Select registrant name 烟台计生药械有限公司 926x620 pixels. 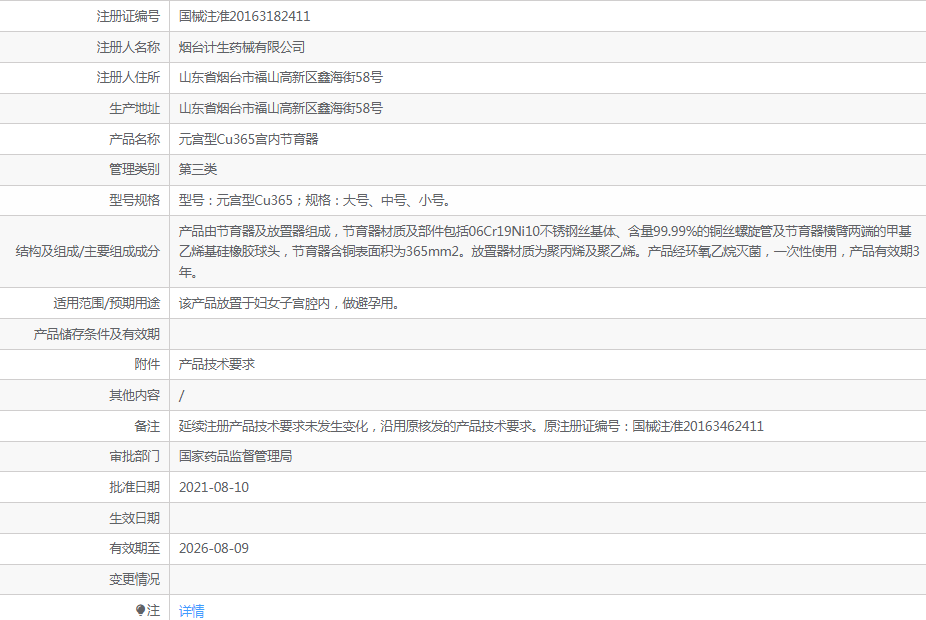242,47
